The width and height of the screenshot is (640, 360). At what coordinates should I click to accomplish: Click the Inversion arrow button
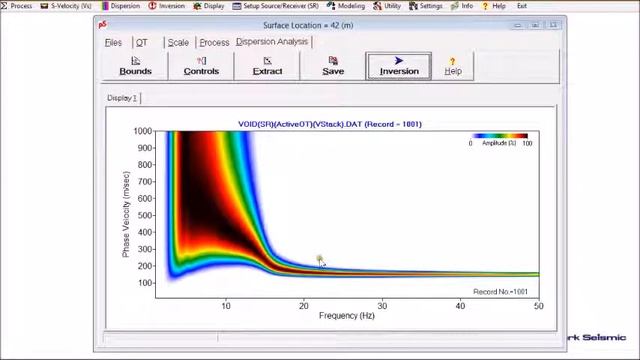(399, 66)
